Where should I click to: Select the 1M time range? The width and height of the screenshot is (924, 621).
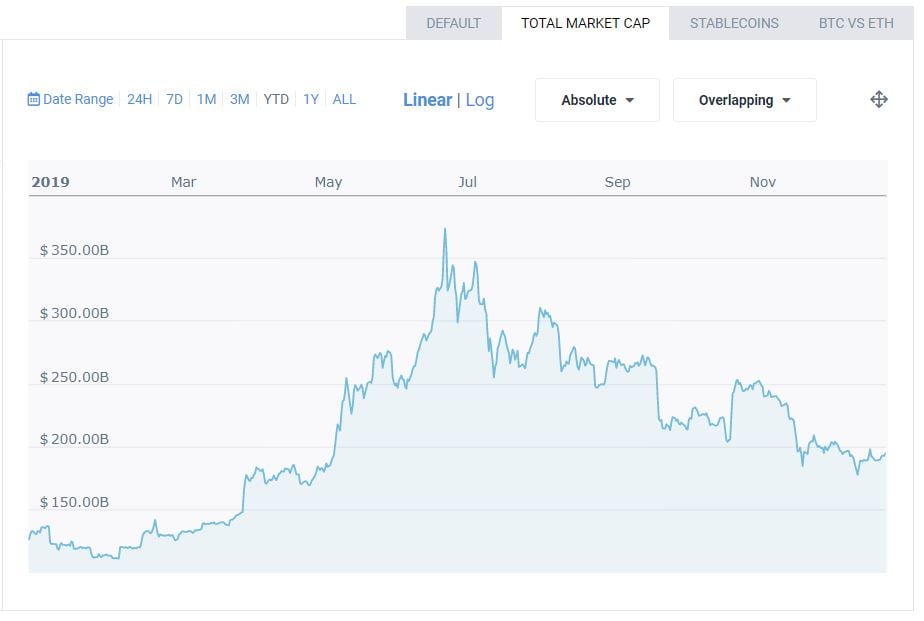(206, 99)
